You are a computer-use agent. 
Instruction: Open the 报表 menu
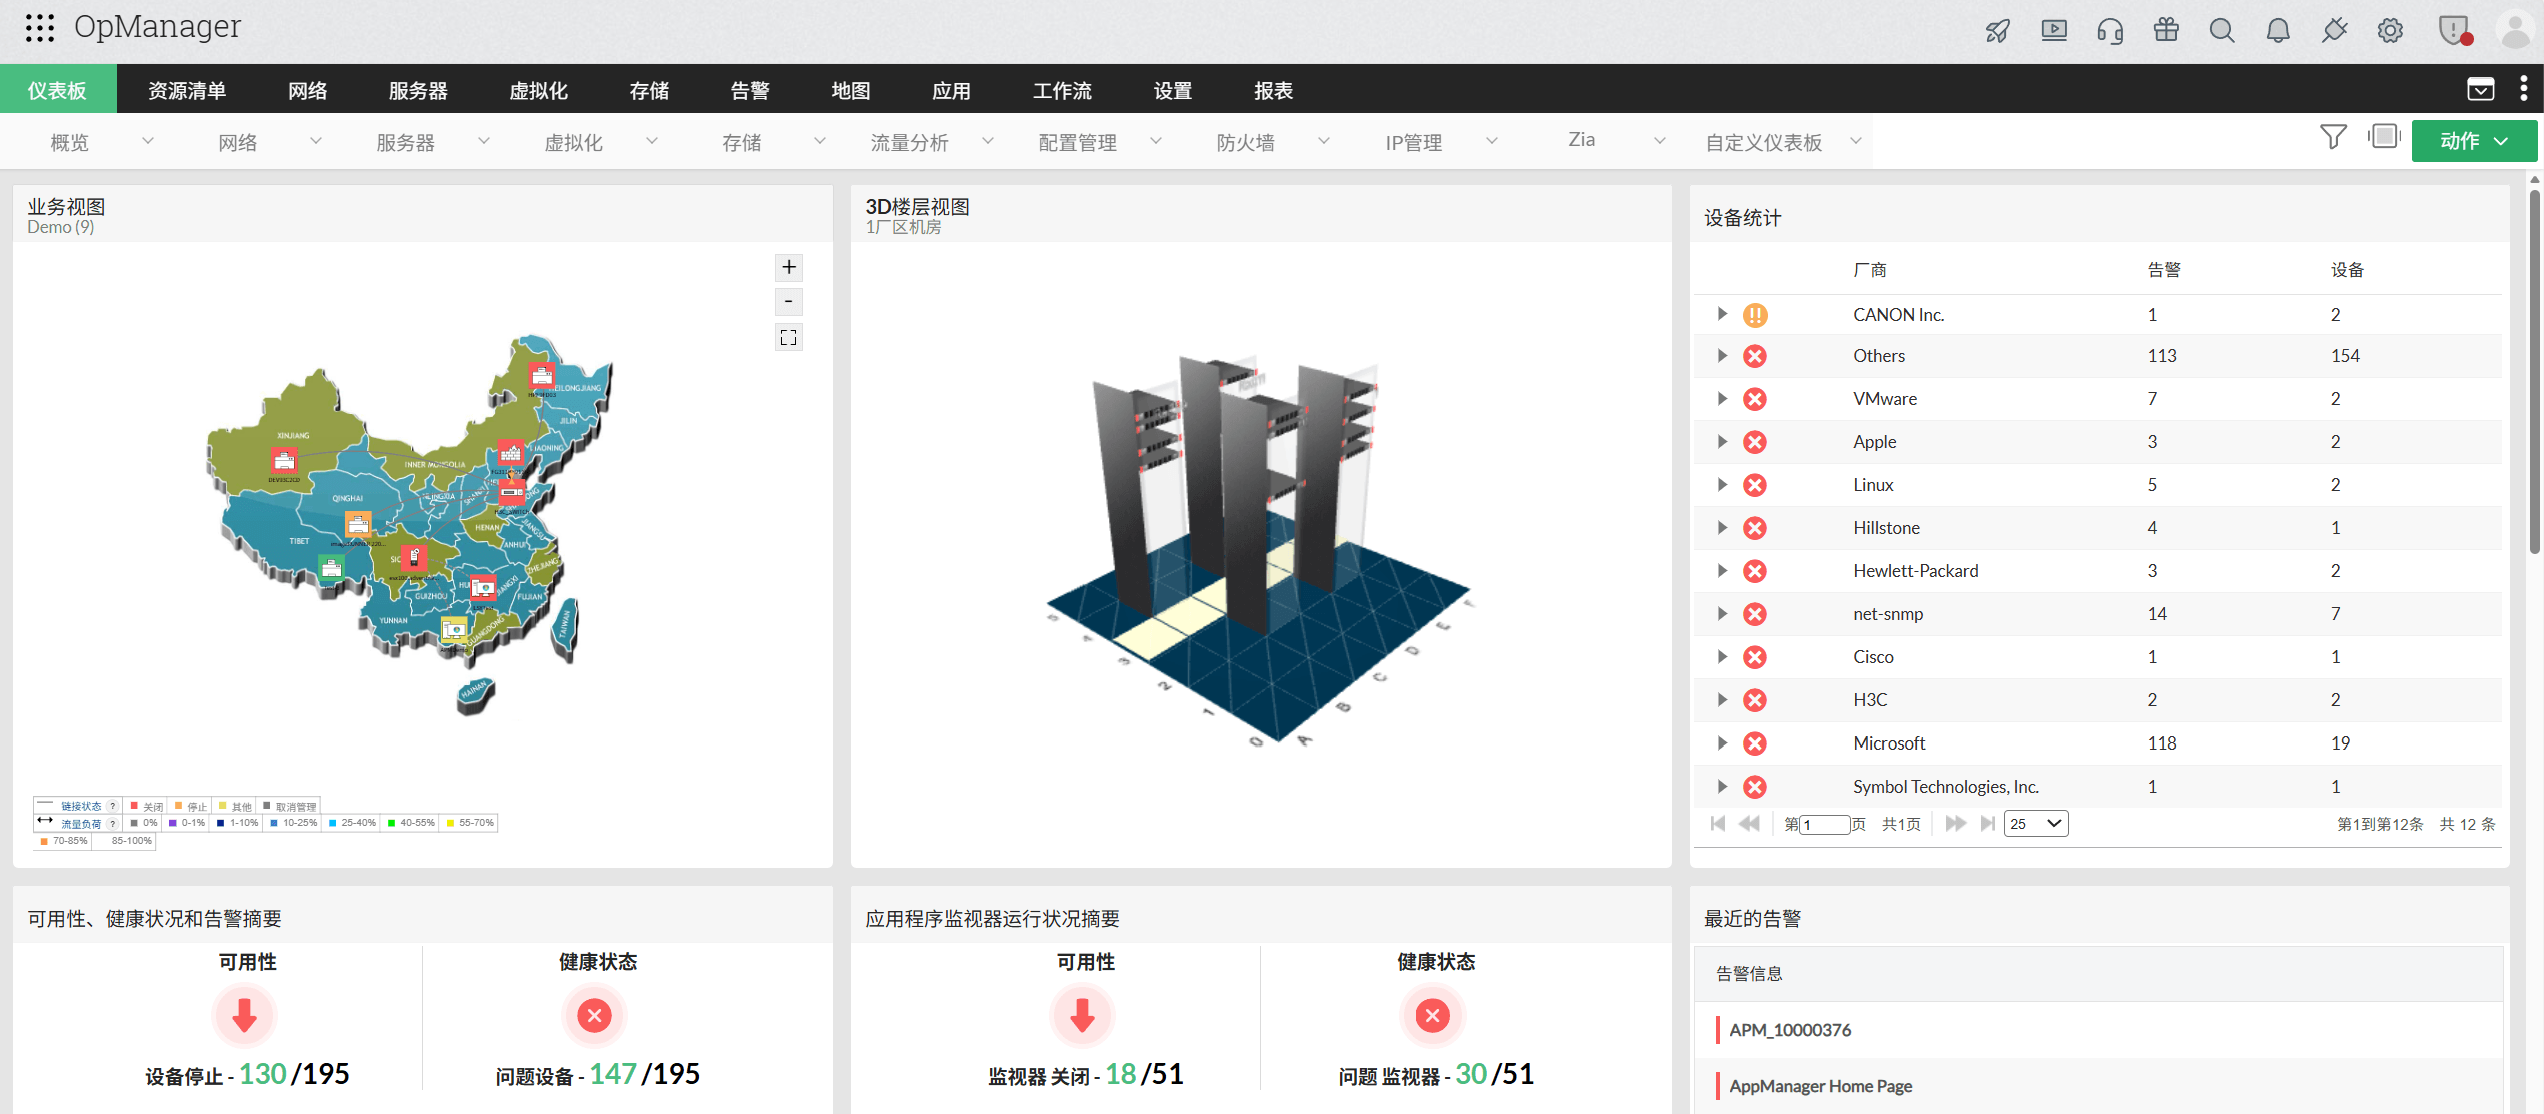(1273, 90)
